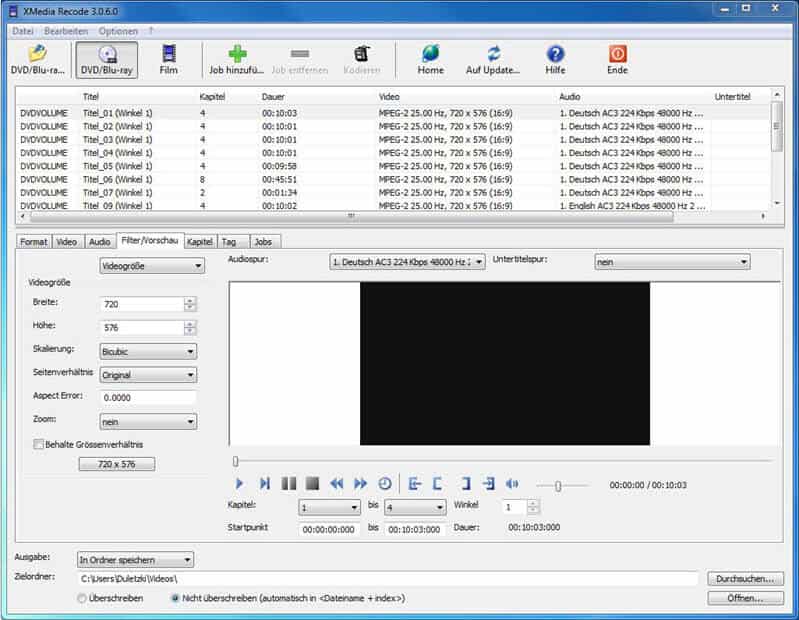Screen dimensions: 799x620
Task: Click the next frame step button
Action: click(264, 483)
